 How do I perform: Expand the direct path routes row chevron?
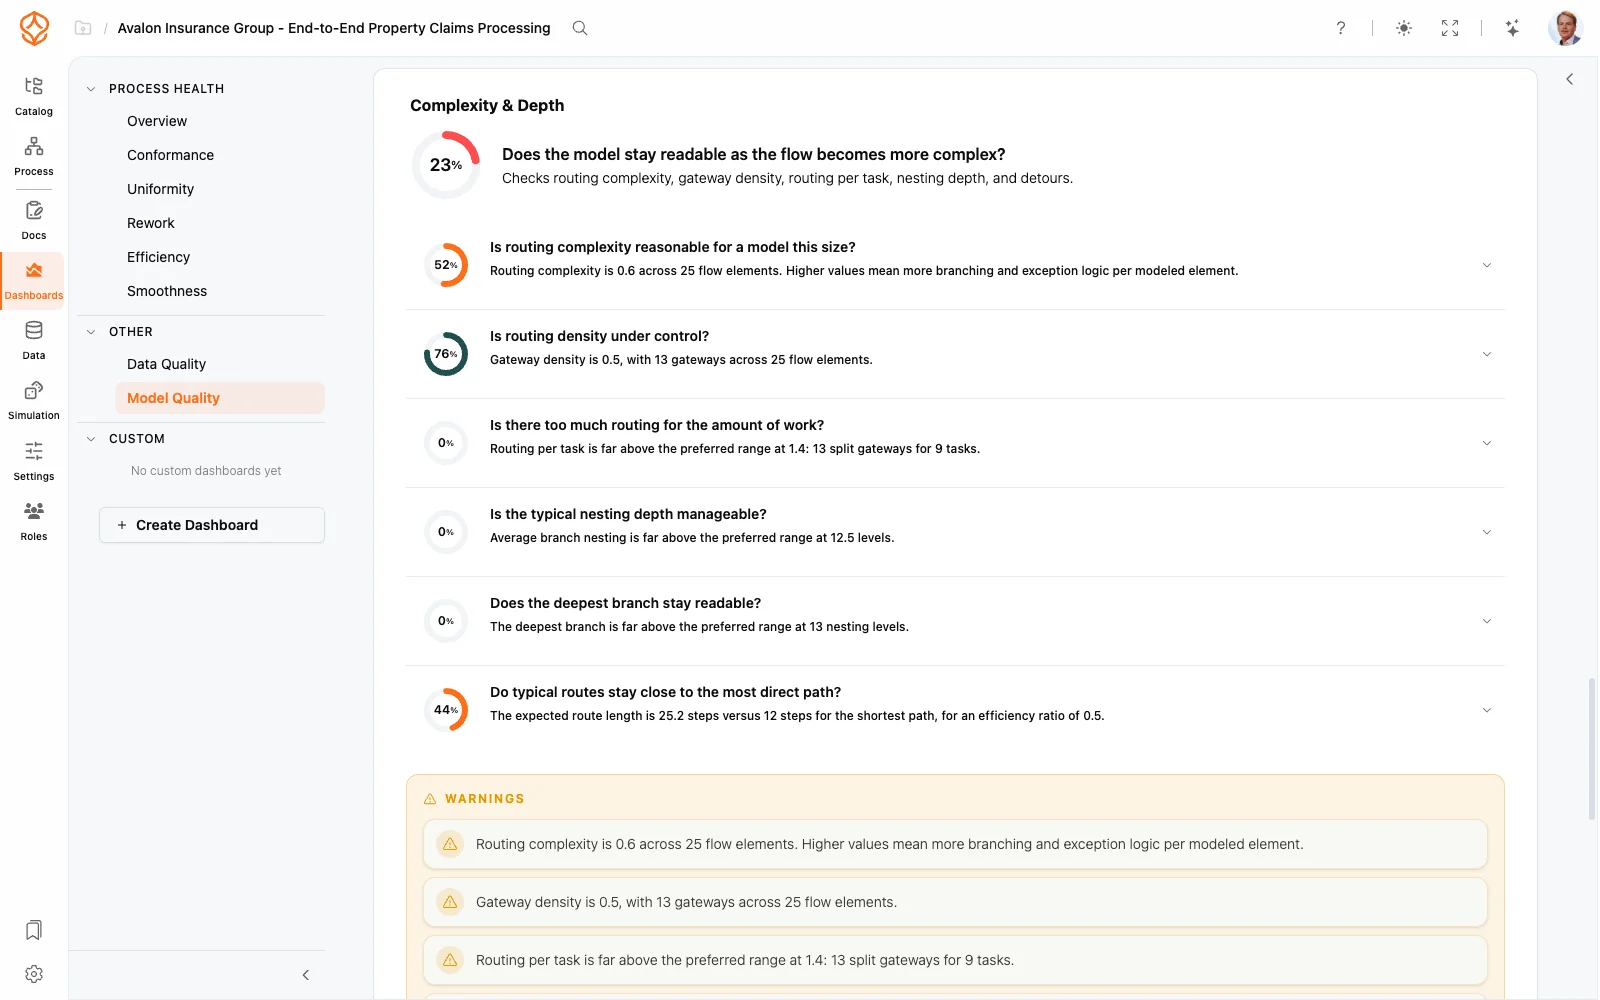coord(1487,710)
